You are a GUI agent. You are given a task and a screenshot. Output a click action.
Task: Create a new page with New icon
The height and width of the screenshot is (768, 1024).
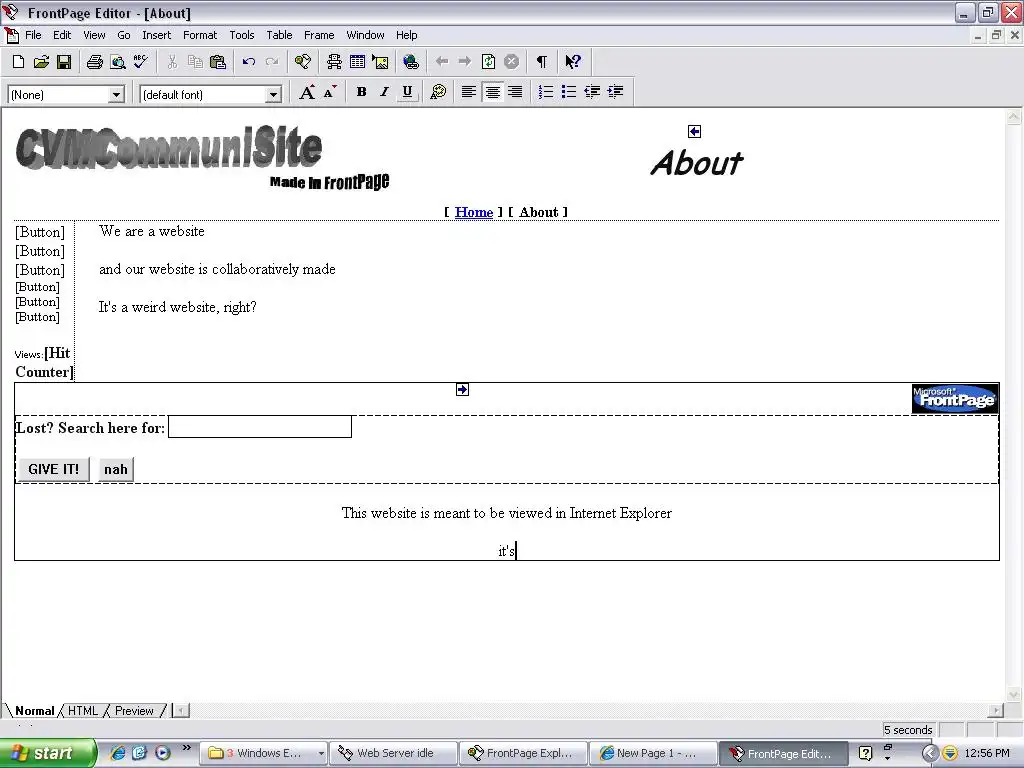tap(18, 62)
